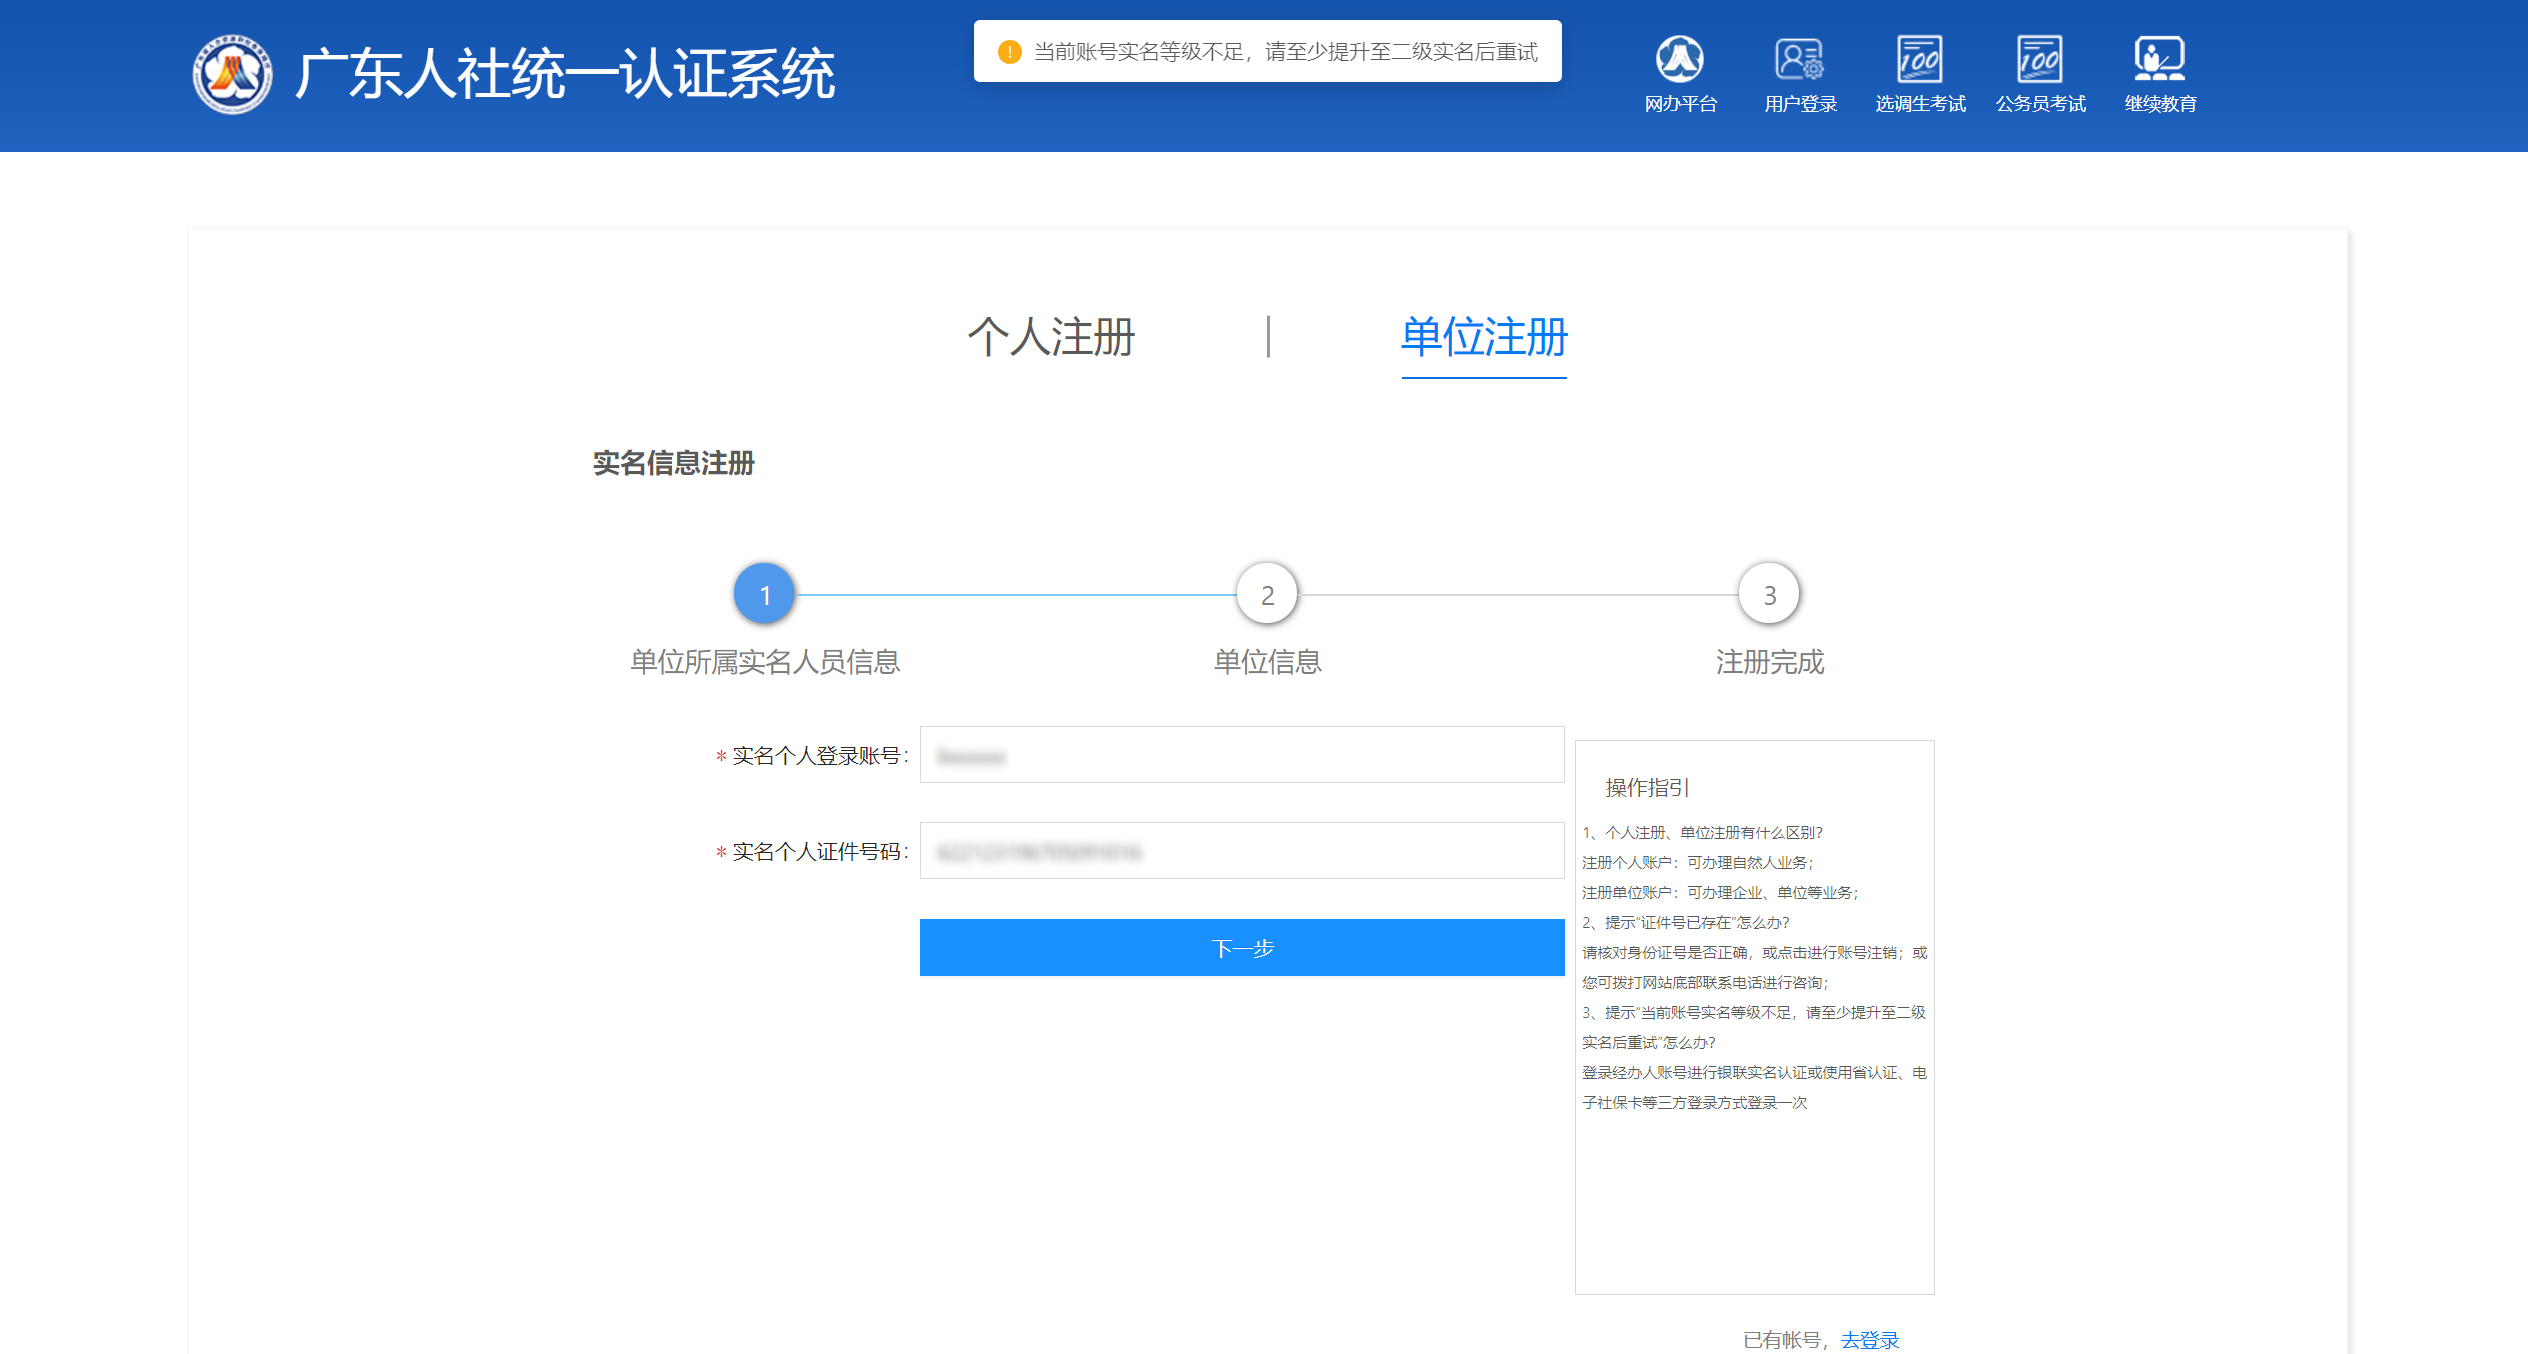Click step 2 circle 单位信息

[1267, 594]
